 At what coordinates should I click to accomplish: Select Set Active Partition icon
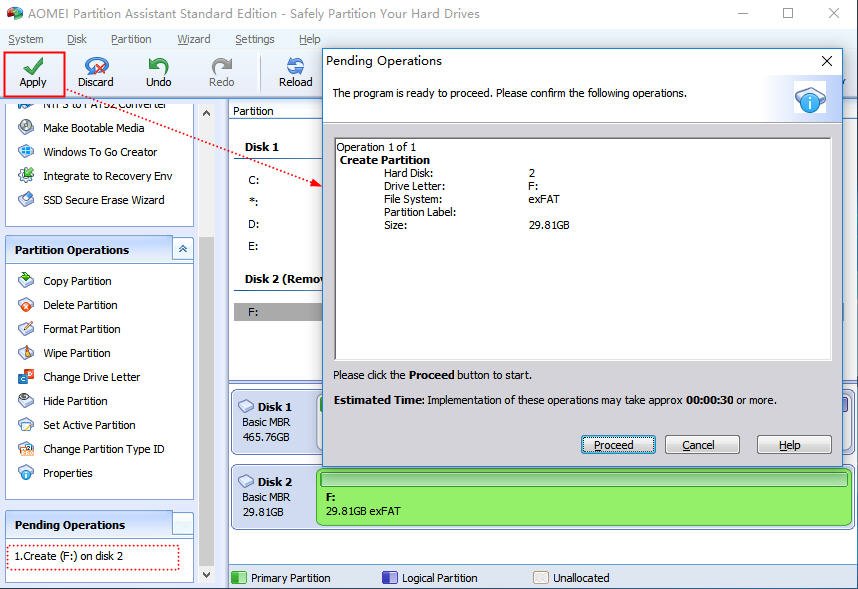[x=26, y=425]
